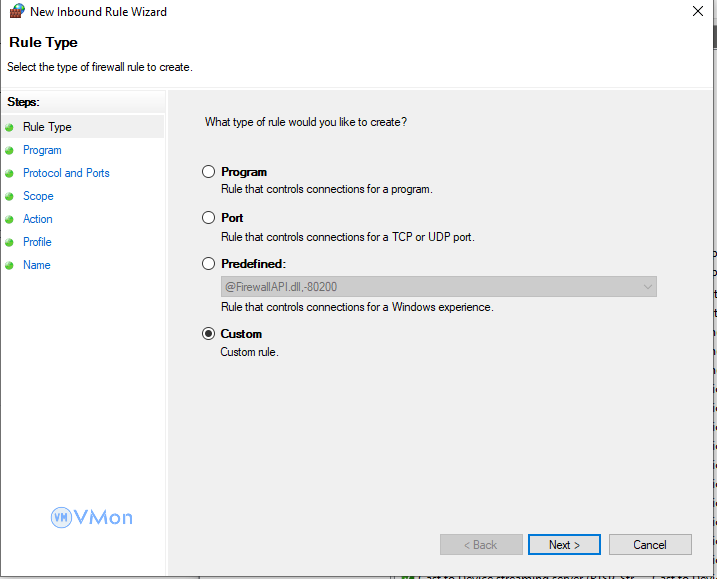This screenshot has width=717, height=579.
Task: Click the green bullet beside Name step
Action: (10, 266)
